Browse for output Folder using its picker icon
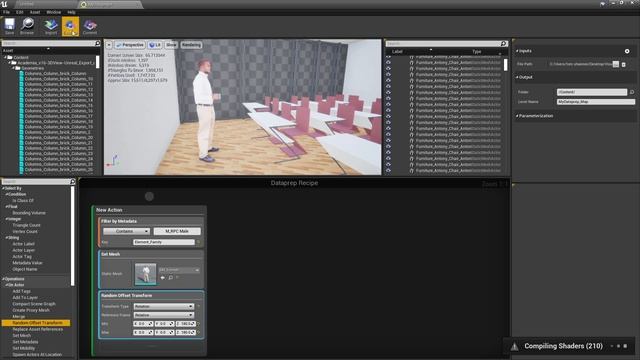 tap(631, 92)
